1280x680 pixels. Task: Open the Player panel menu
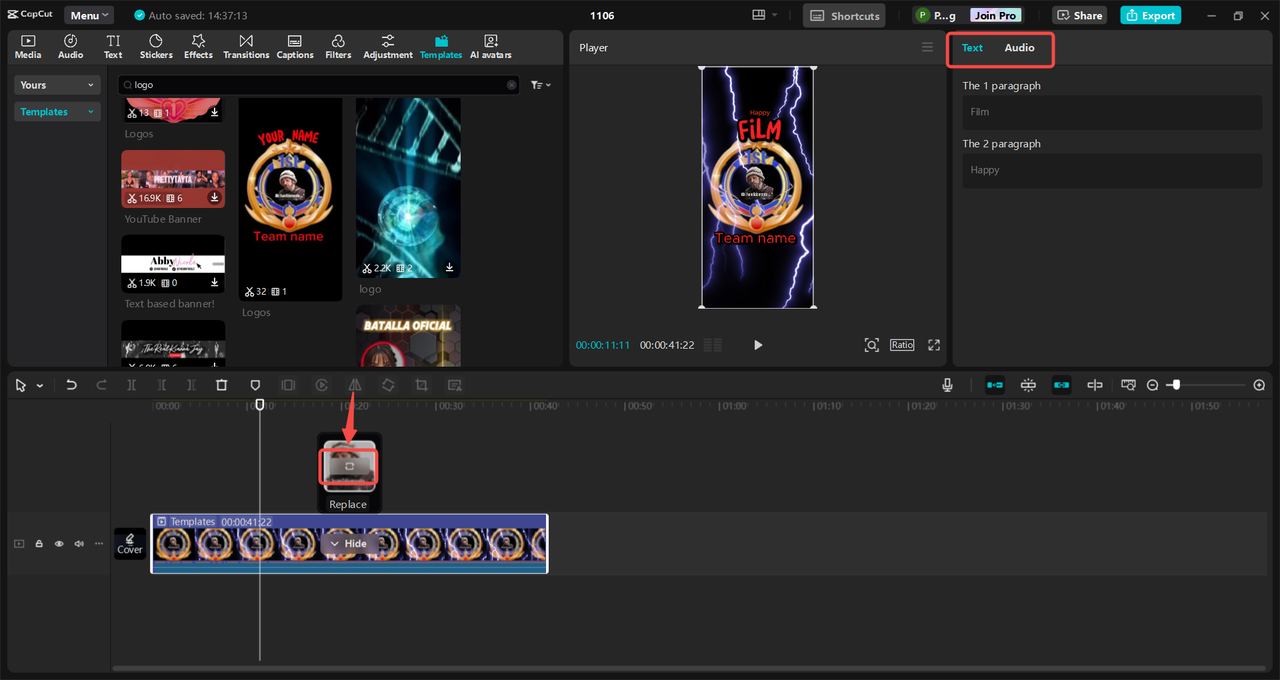click(x=927, y=47)
